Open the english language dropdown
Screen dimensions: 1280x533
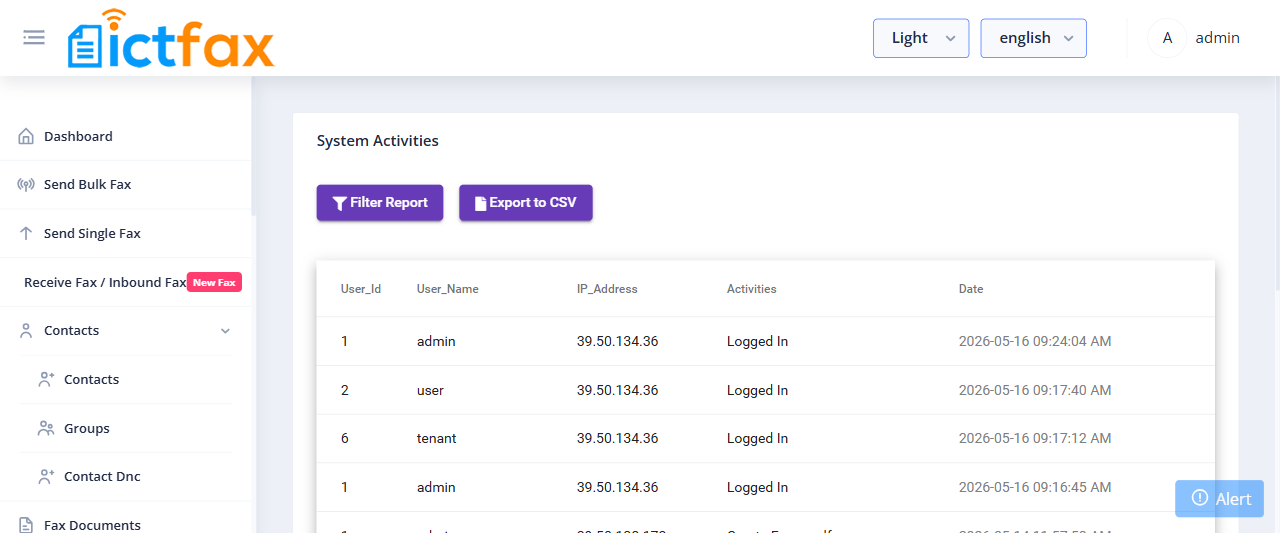(x=1033, y=38)
